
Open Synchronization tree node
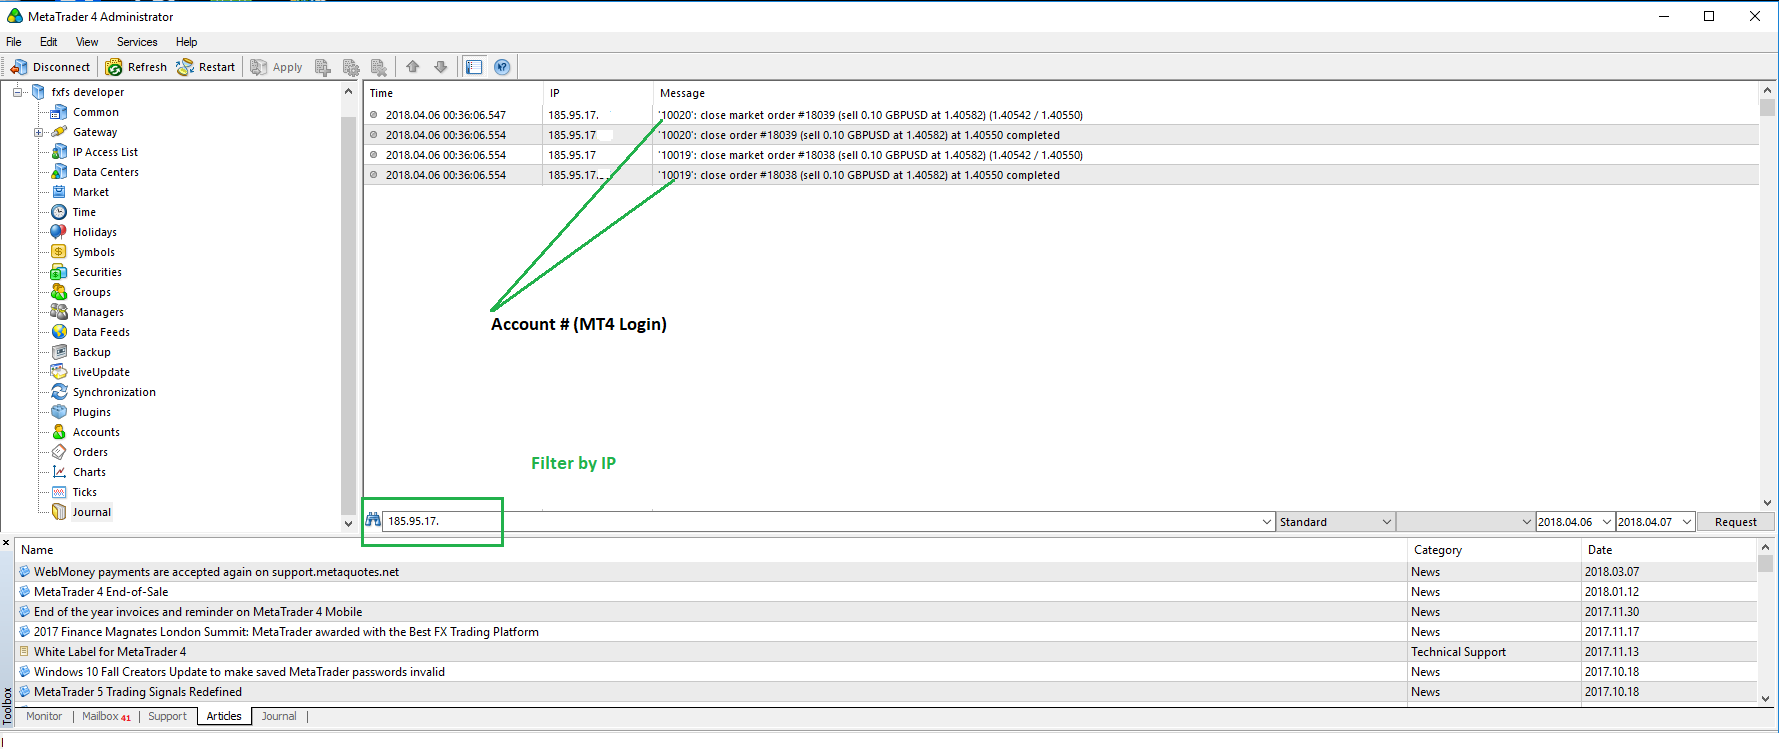(x=114, y=392)
